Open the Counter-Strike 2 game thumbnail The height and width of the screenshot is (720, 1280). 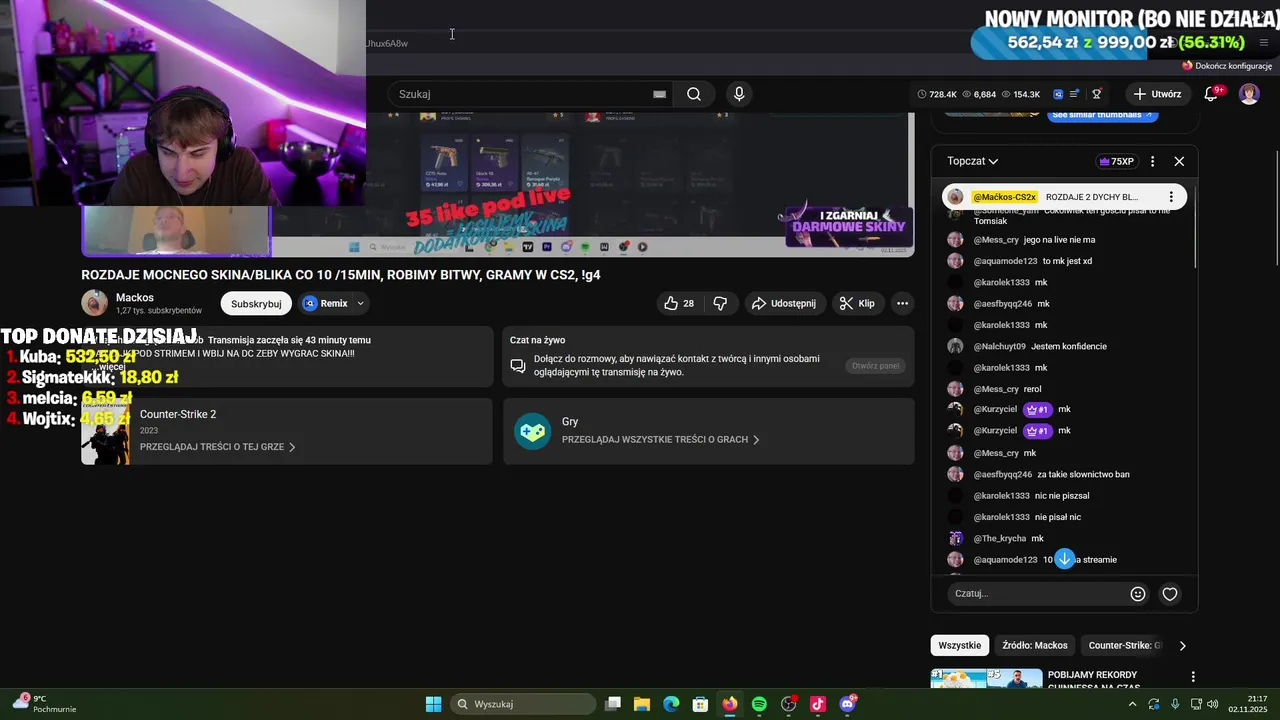(105, 431)
